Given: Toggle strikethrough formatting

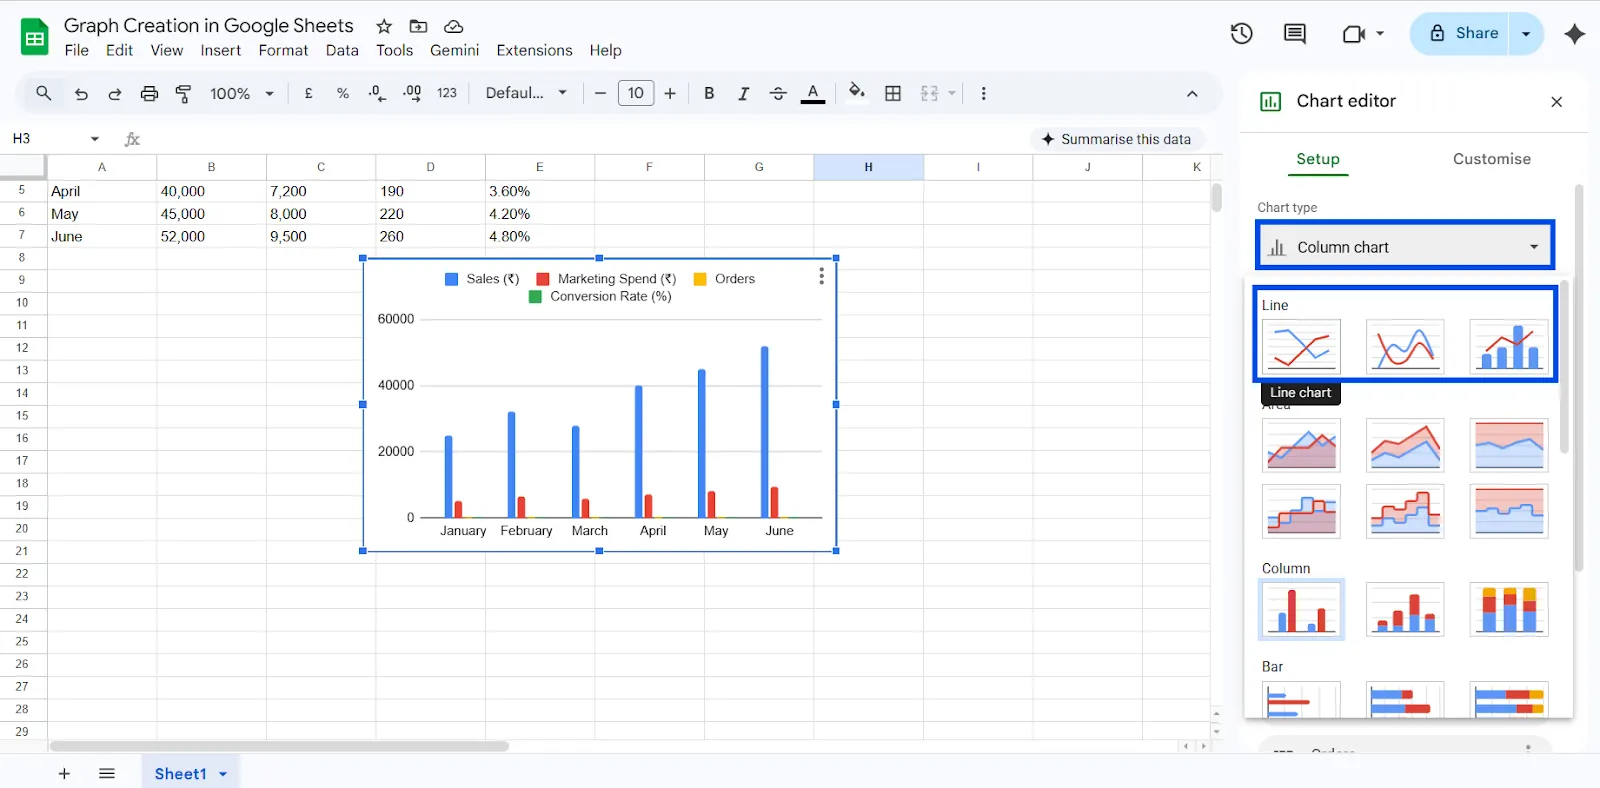Looking at the screenshot, I should coord(778,93).
